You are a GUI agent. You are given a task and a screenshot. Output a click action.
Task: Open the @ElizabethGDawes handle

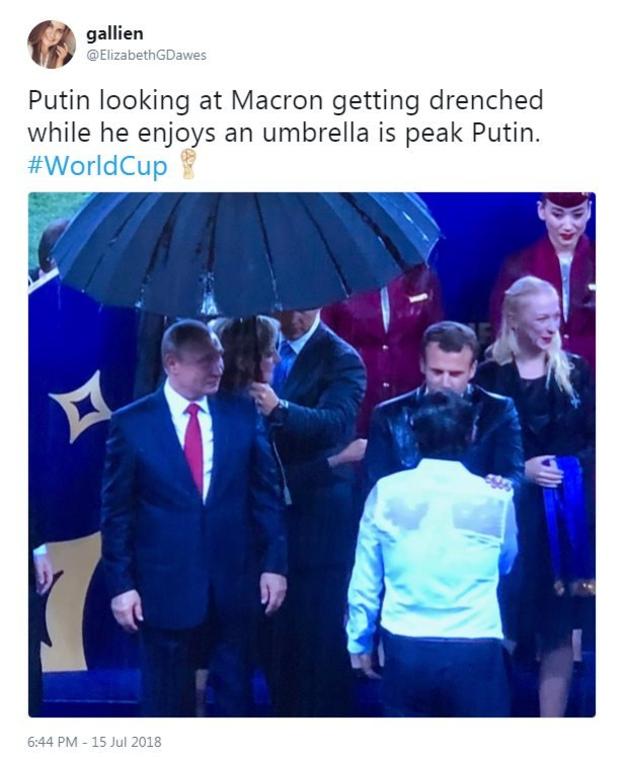[146, 55]
